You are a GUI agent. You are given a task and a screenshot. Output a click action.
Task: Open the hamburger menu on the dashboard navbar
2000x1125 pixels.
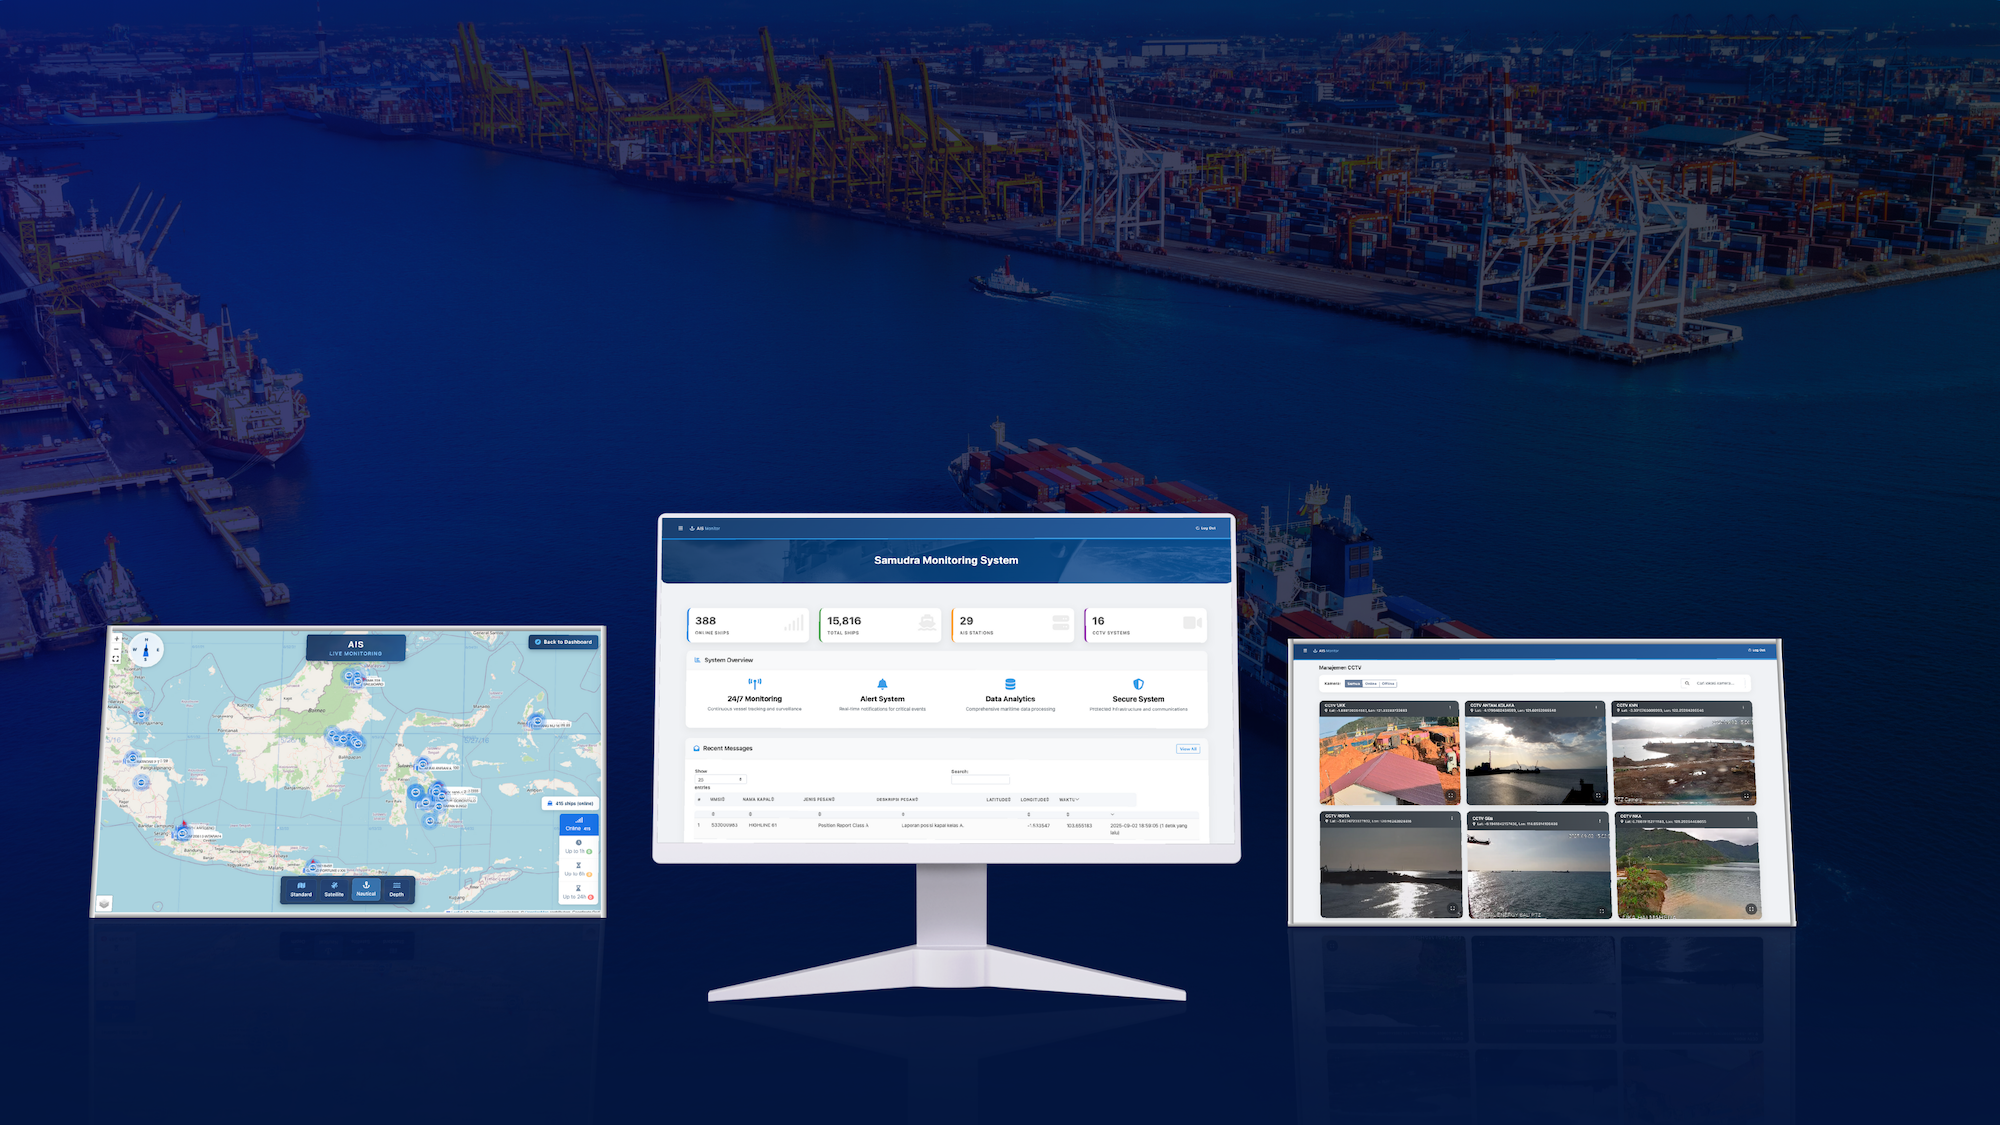tap(680, 528)
